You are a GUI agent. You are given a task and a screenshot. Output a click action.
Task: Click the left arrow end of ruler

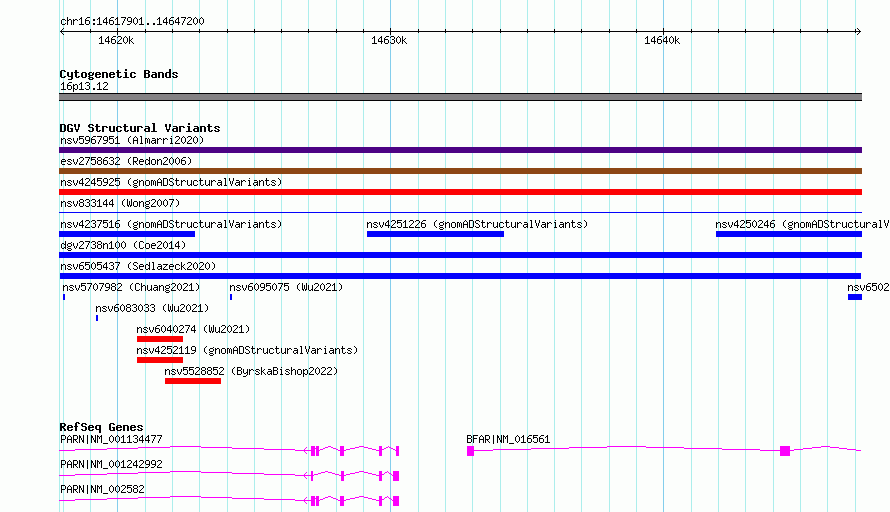pyautogui.click(x=62, y=32)
